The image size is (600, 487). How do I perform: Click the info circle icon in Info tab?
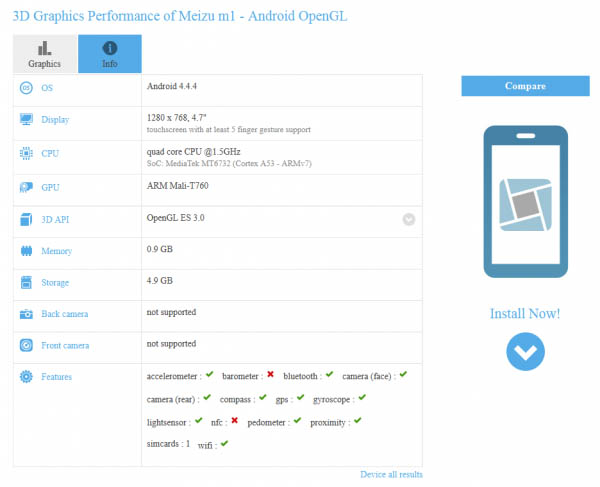110,48
